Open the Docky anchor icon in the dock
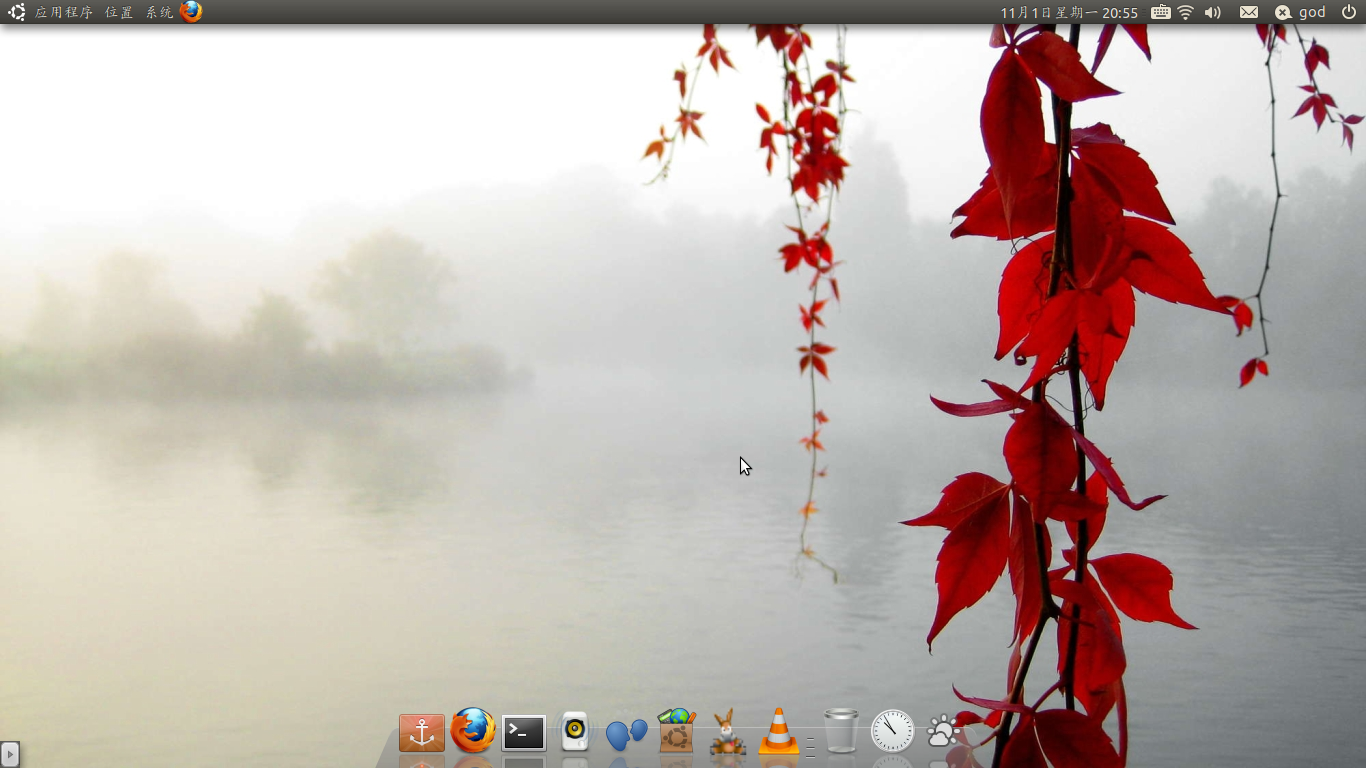 (x=422, y=733)
